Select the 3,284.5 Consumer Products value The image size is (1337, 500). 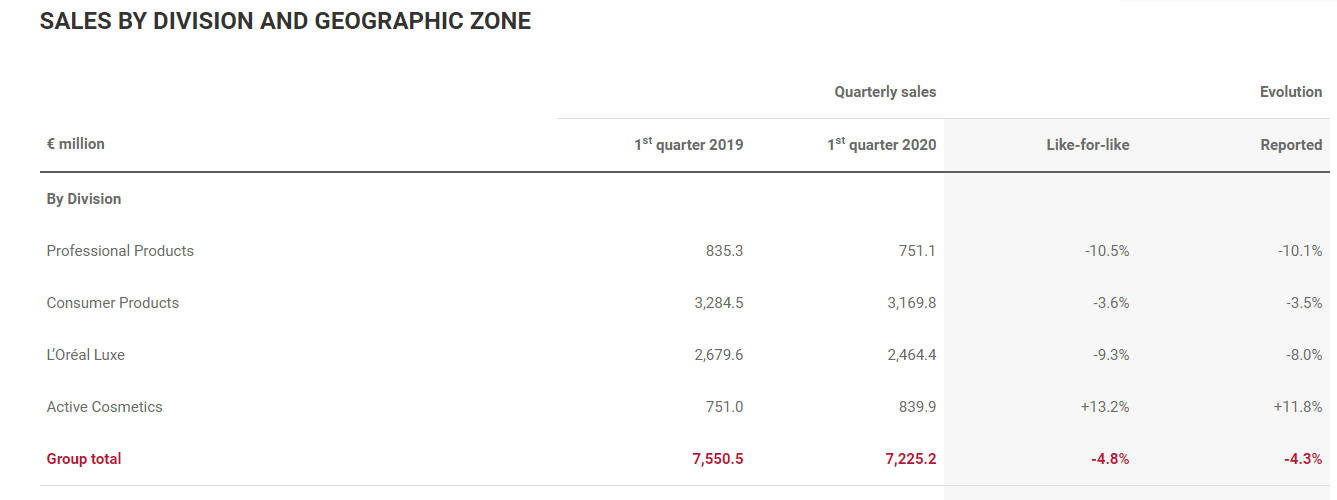coord(718,303)
